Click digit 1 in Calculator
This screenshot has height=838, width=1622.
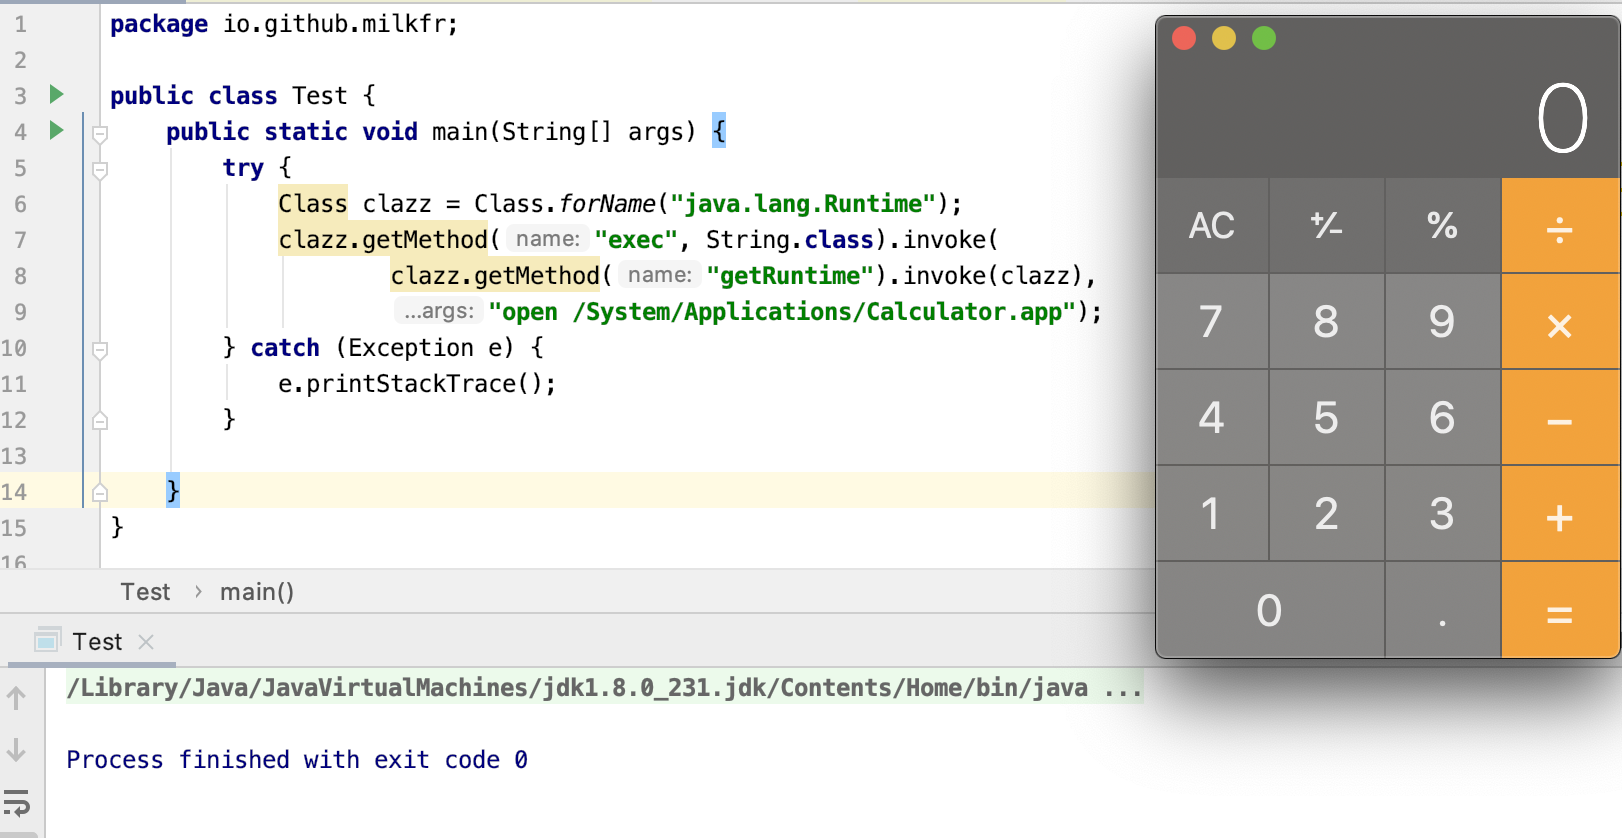tap(1211, 514)
